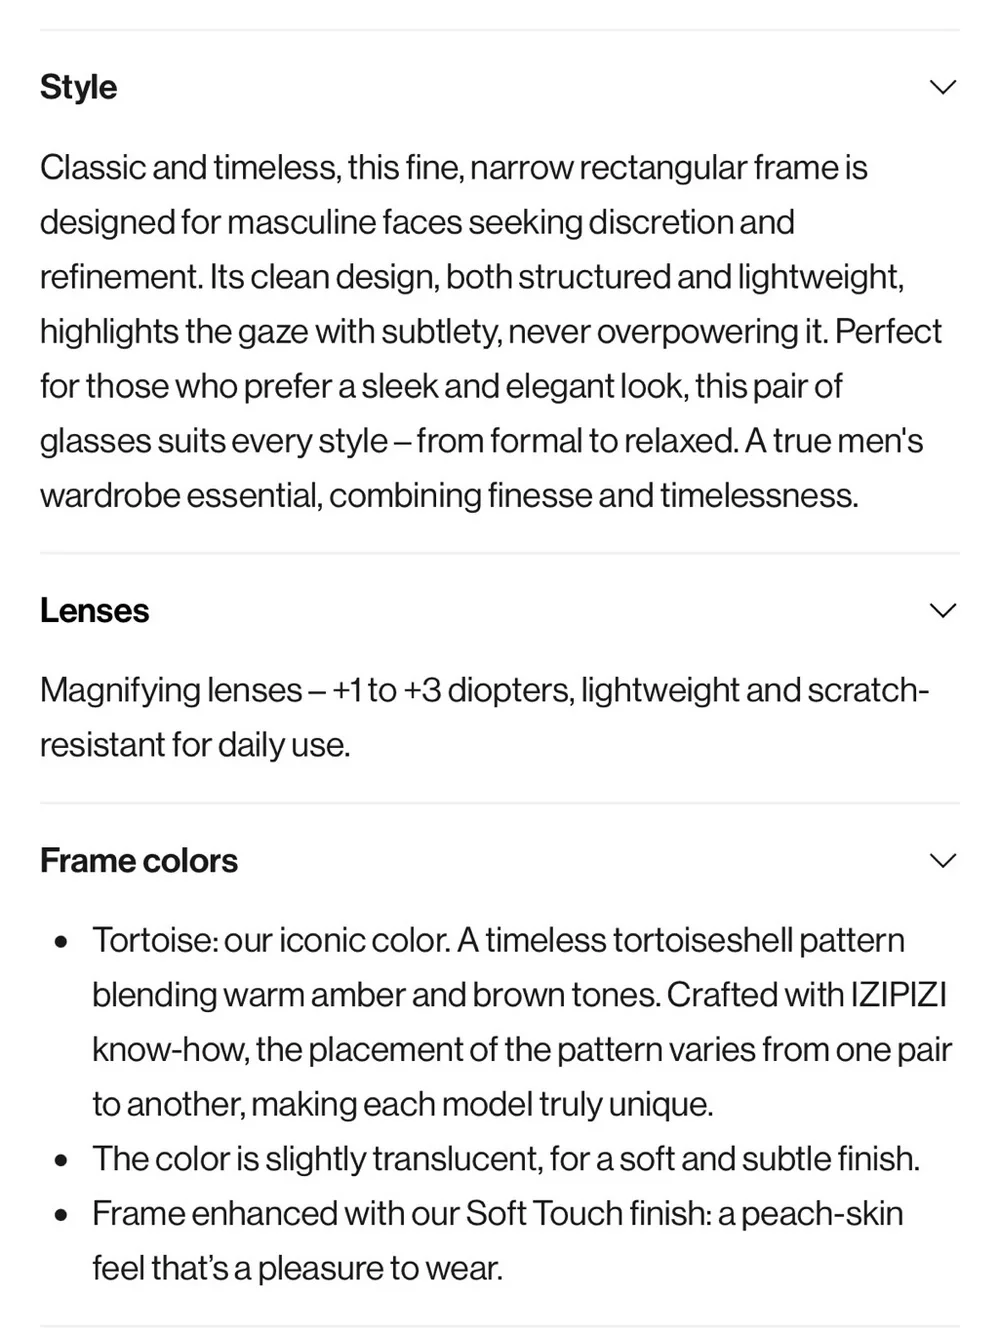The height and width of the screenshot is (1333, 1000).
Task: Click the Lenses section heading
Action: (x=94, y=610)
